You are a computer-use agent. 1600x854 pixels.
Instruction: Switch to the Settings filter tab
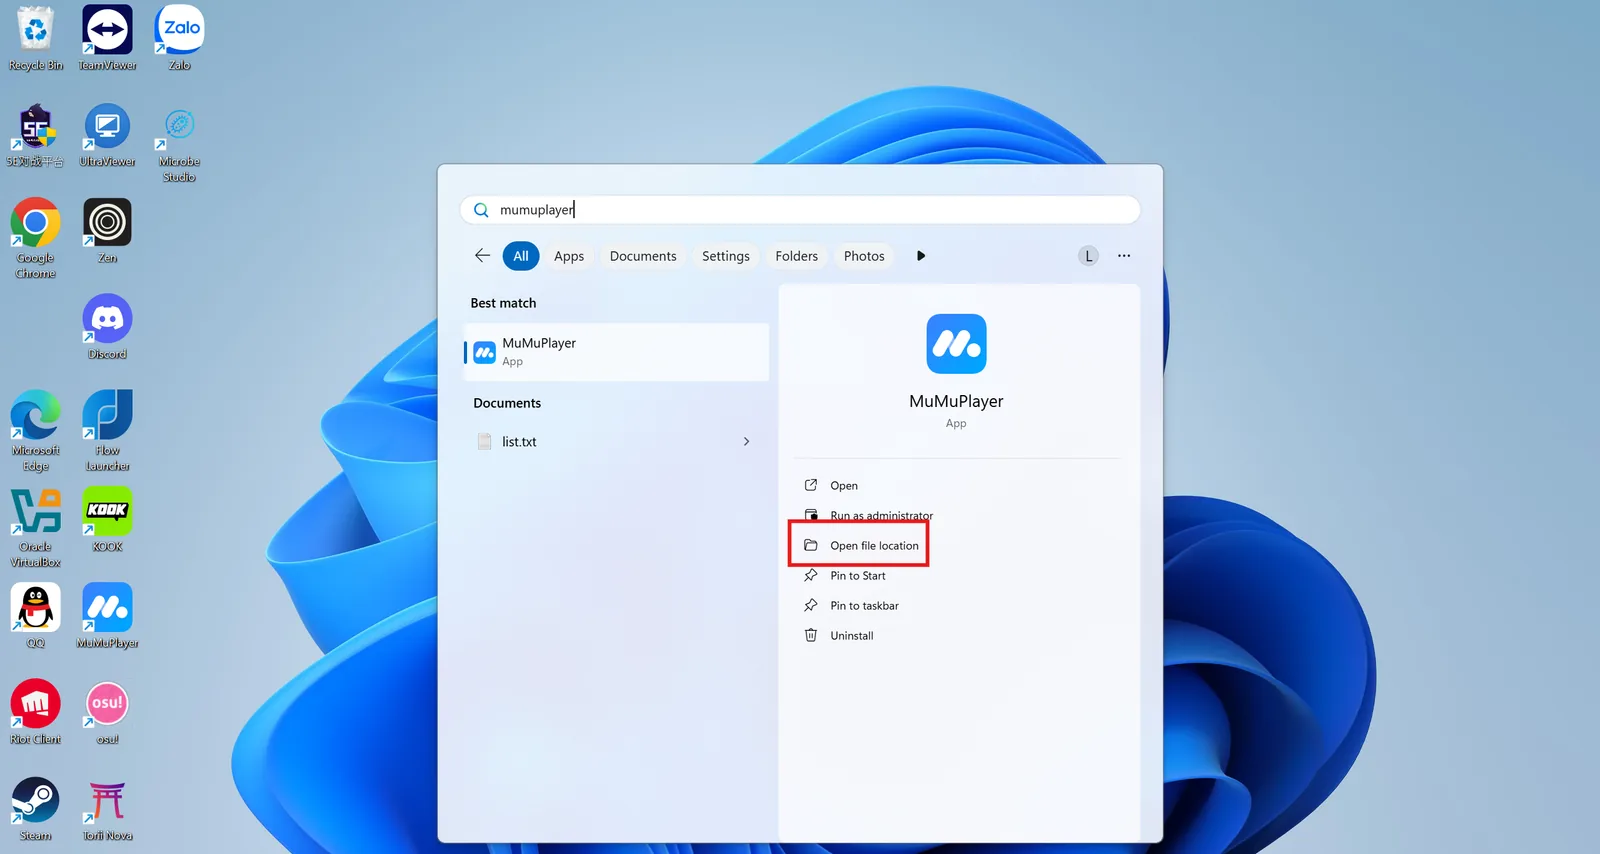pyautogui.click(x=726, y=256)
